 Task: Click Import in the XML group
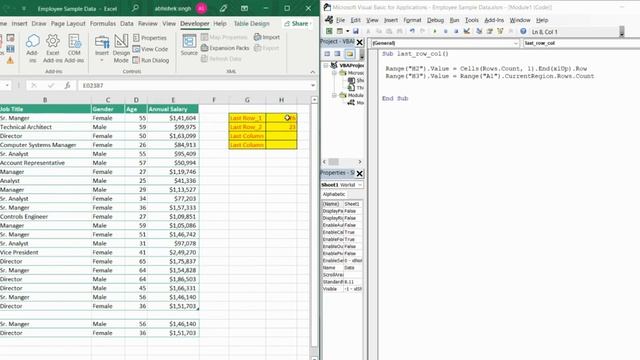click(267, 37)
